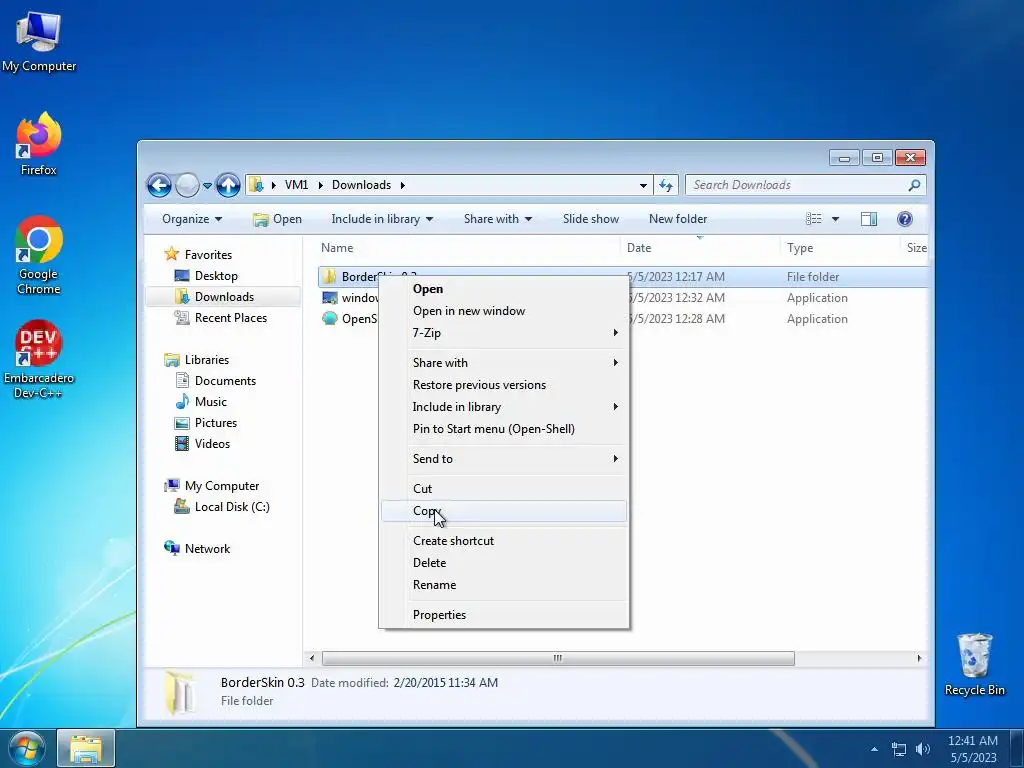Image resolution: width=1024 pixels, height=768 pixels.
Task: Open My Computer desktop icon
Action: tap(39, 41)
